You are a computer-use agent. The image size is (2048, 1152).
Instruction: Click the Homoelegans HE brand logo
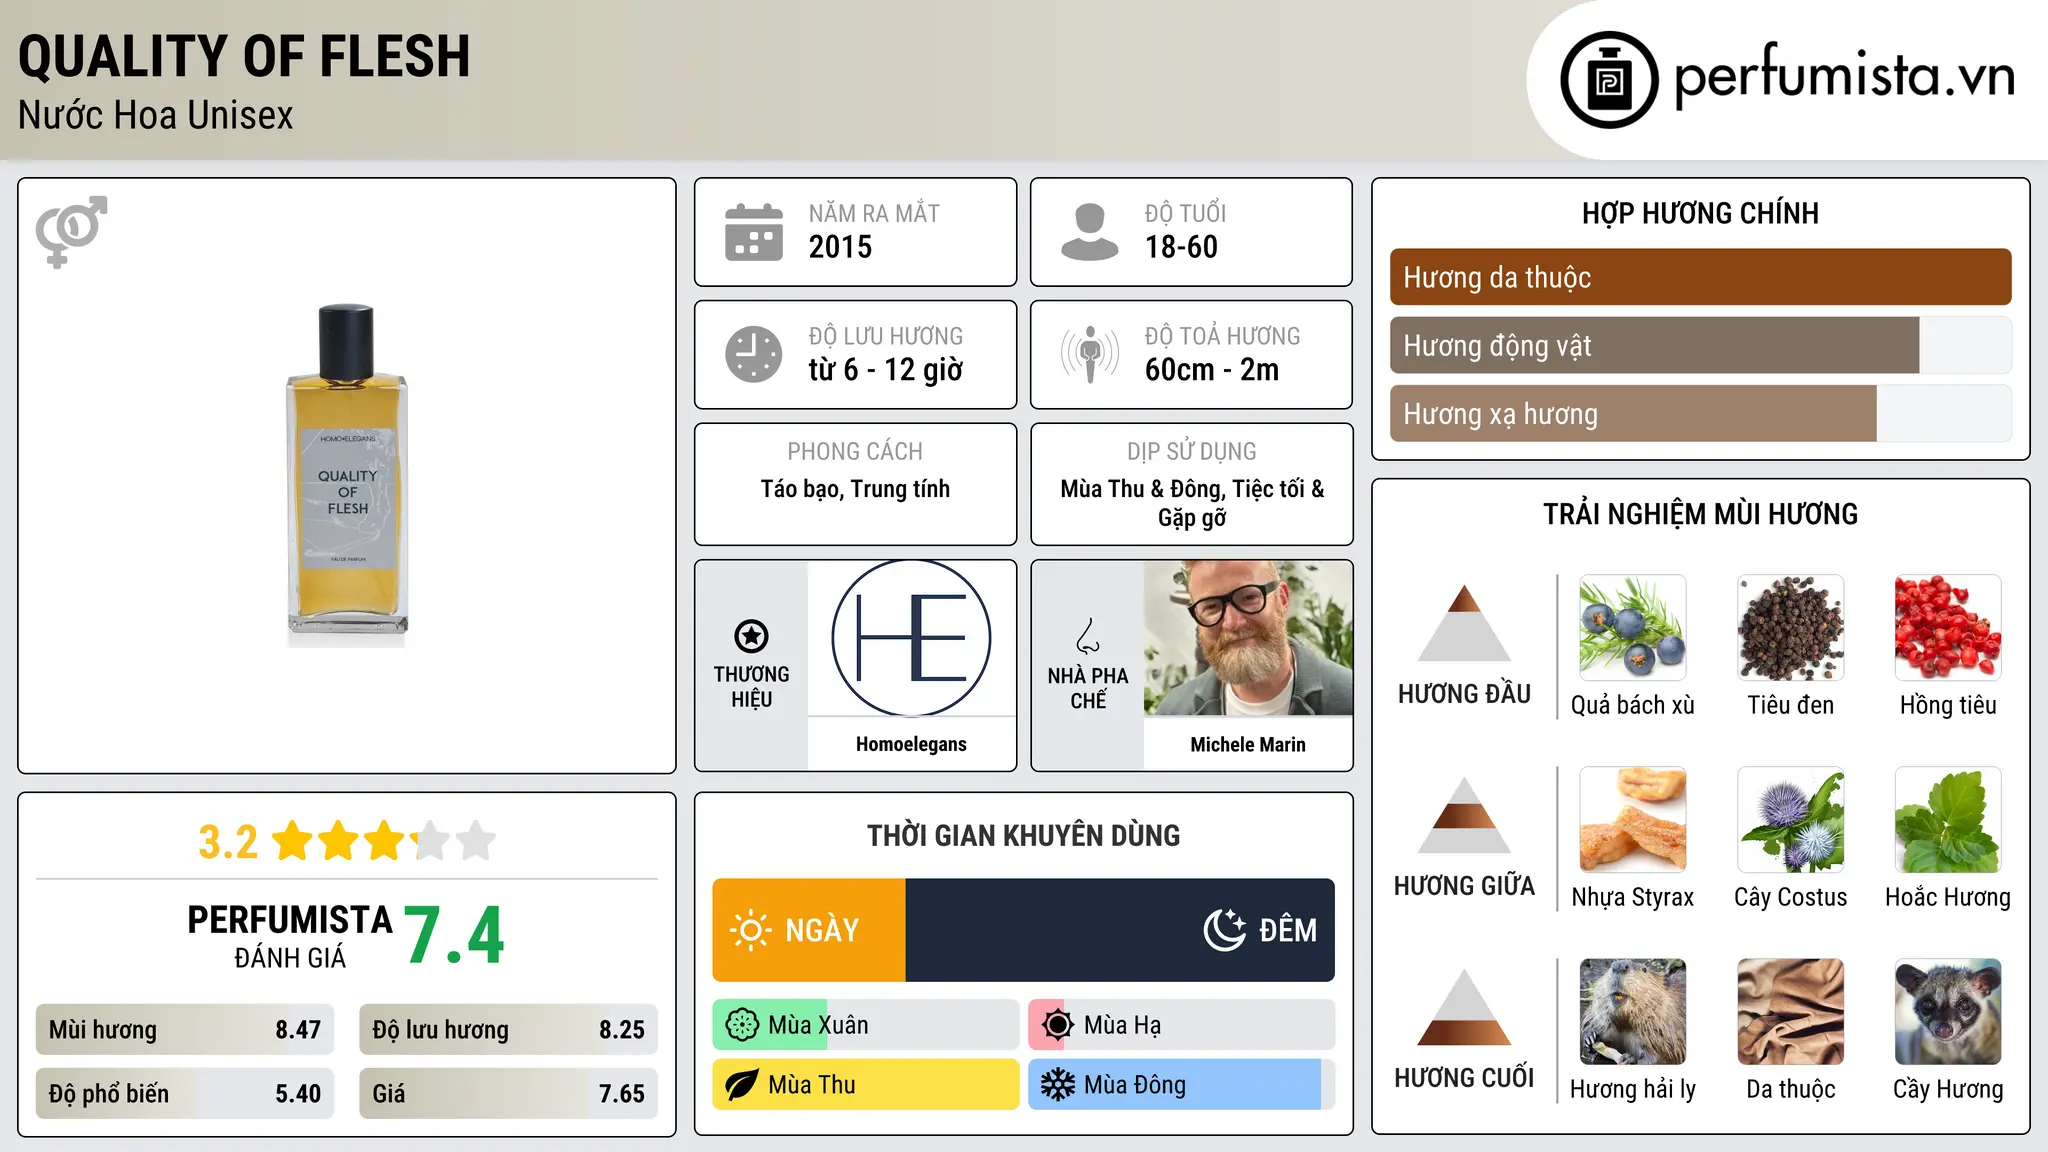point(911,638)
